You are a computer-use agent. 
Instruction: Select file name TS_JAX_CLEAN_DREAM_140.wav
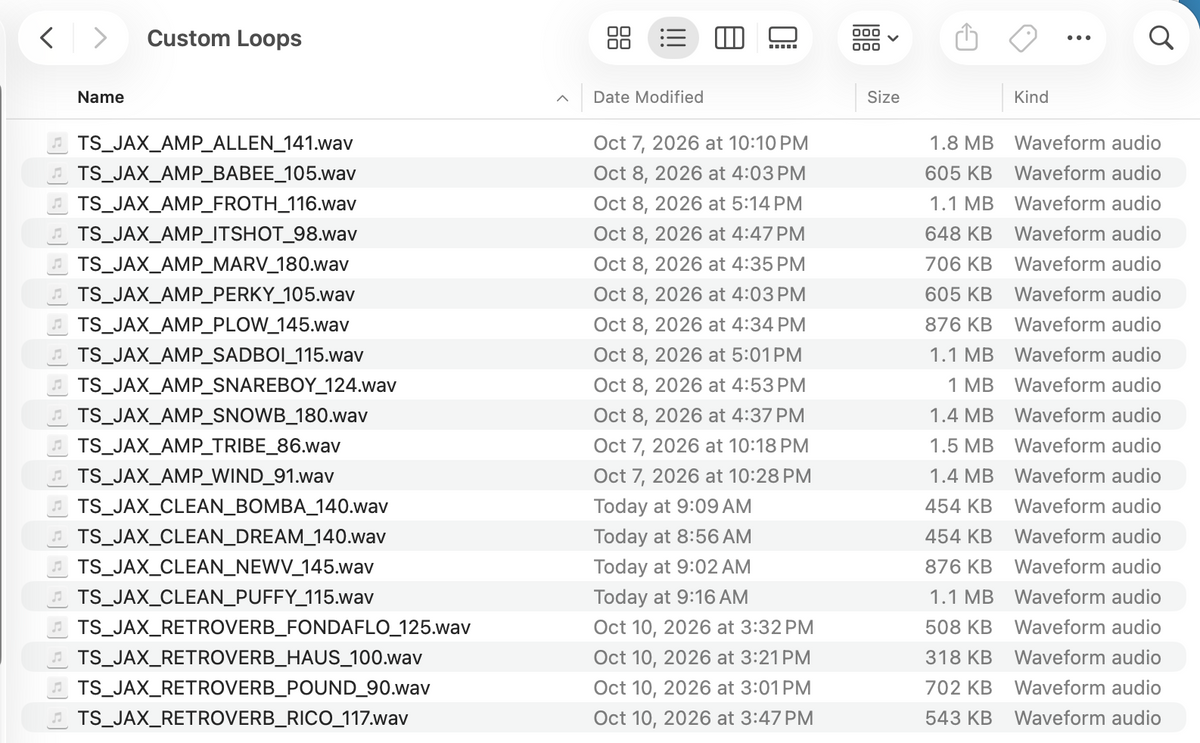tap(231, 536)
